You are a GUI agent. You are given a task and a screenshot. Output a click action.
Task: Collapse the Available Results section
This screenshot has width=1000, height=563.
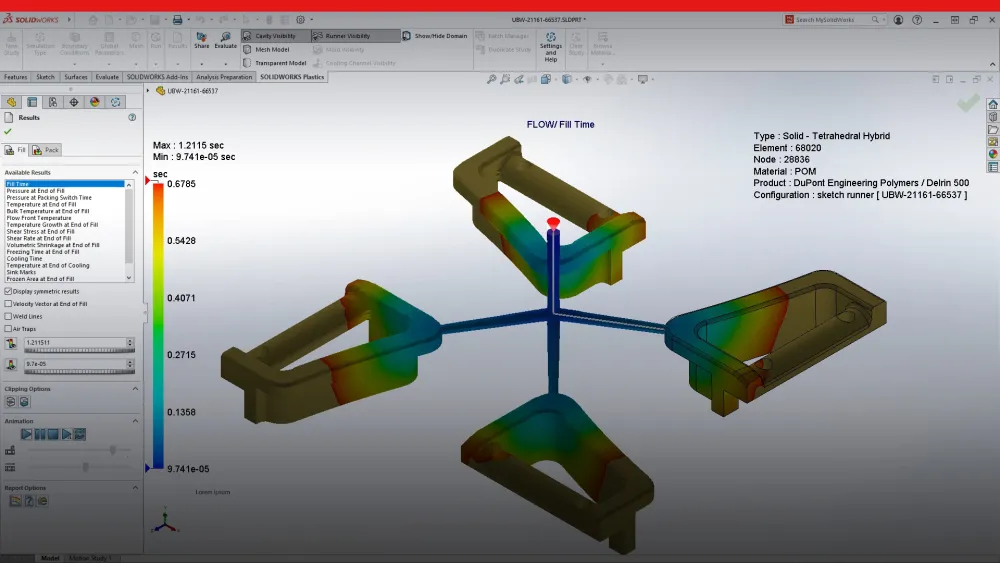coord(135,172)
